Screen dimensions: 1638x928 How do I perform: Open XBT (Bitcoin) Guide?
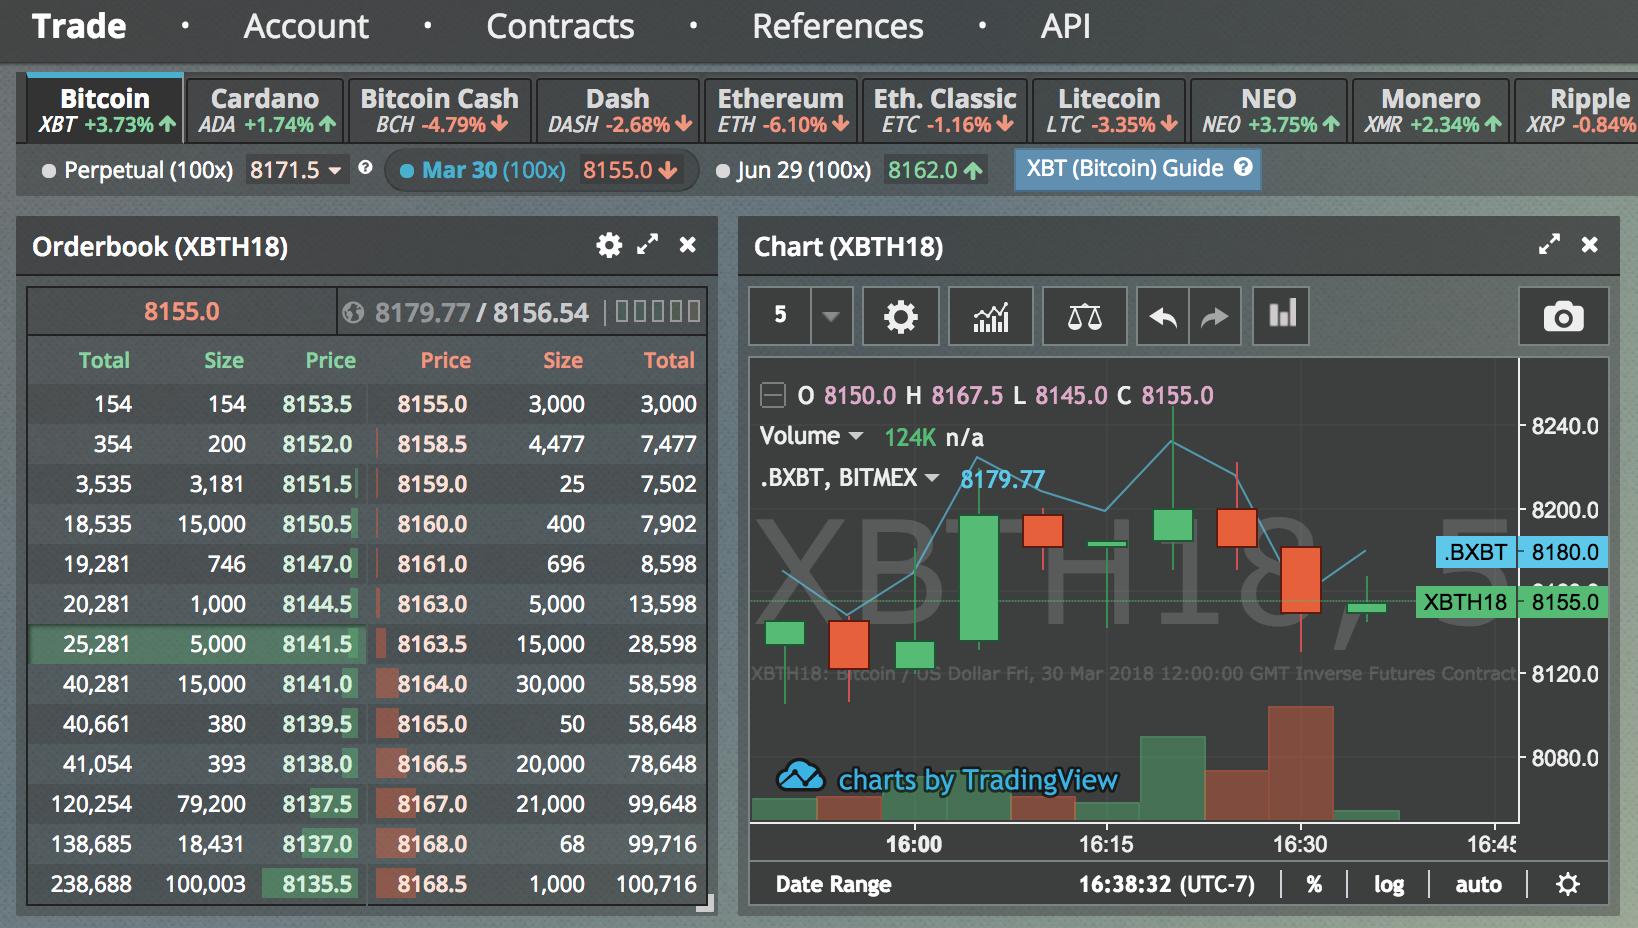pos(1138,169)
